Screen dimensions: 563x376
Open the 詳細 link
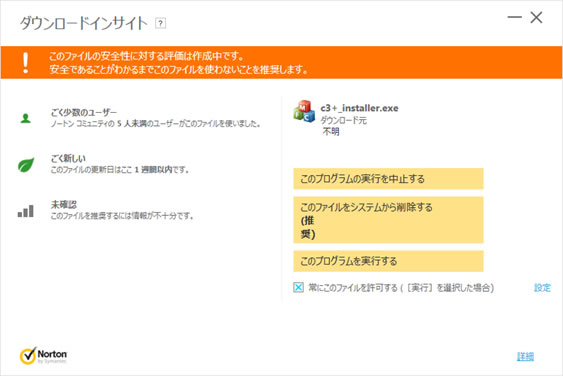point(525,356)
